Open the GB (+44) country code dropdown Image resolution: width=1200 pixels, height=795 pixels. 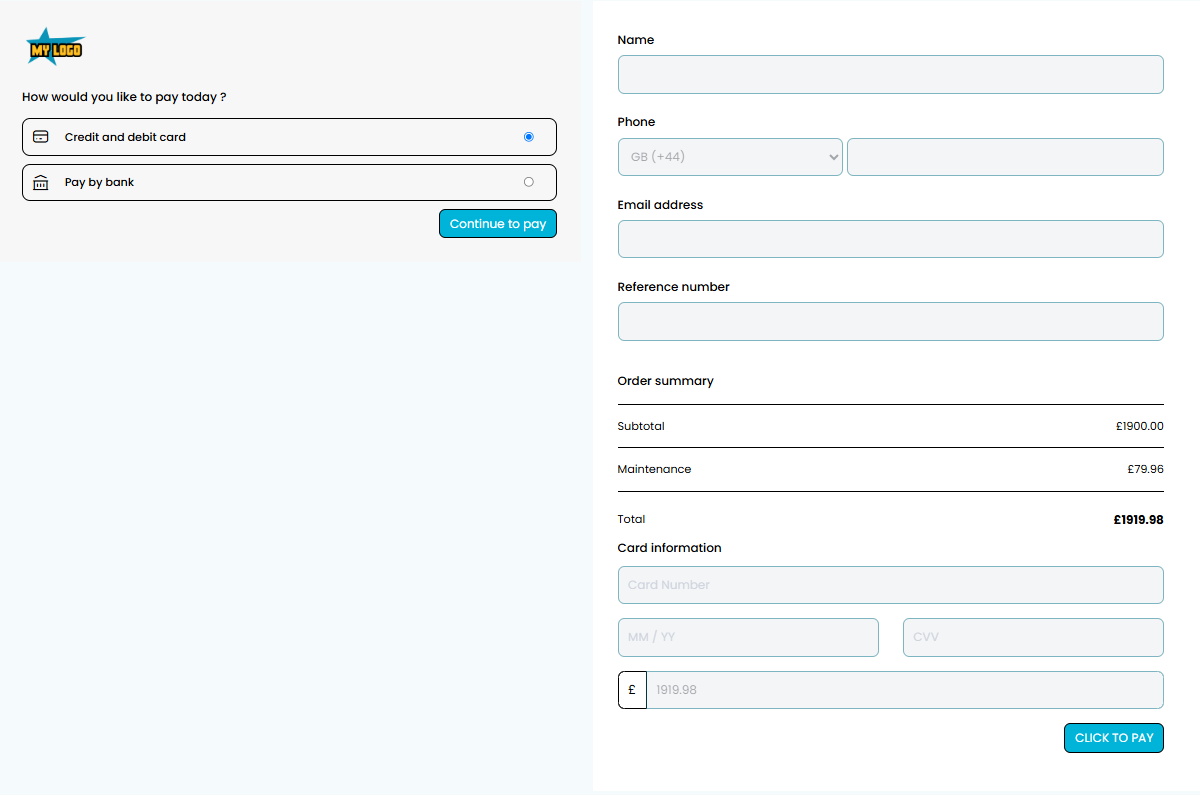point(730,156)
